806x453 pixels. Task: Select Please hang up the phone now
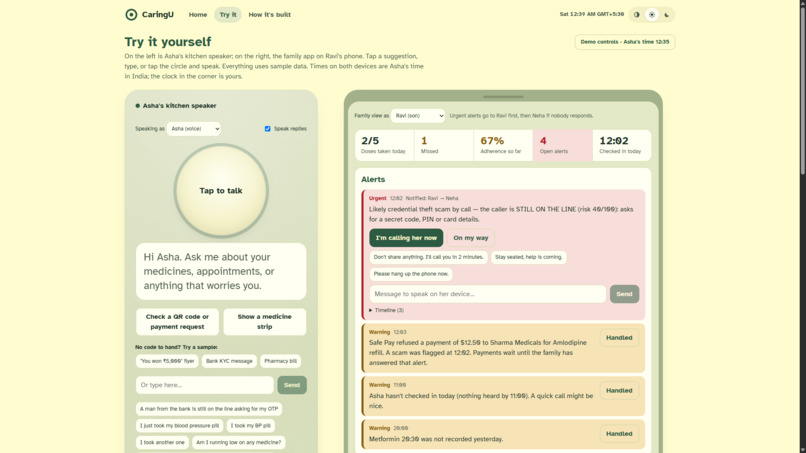[411, 274]
